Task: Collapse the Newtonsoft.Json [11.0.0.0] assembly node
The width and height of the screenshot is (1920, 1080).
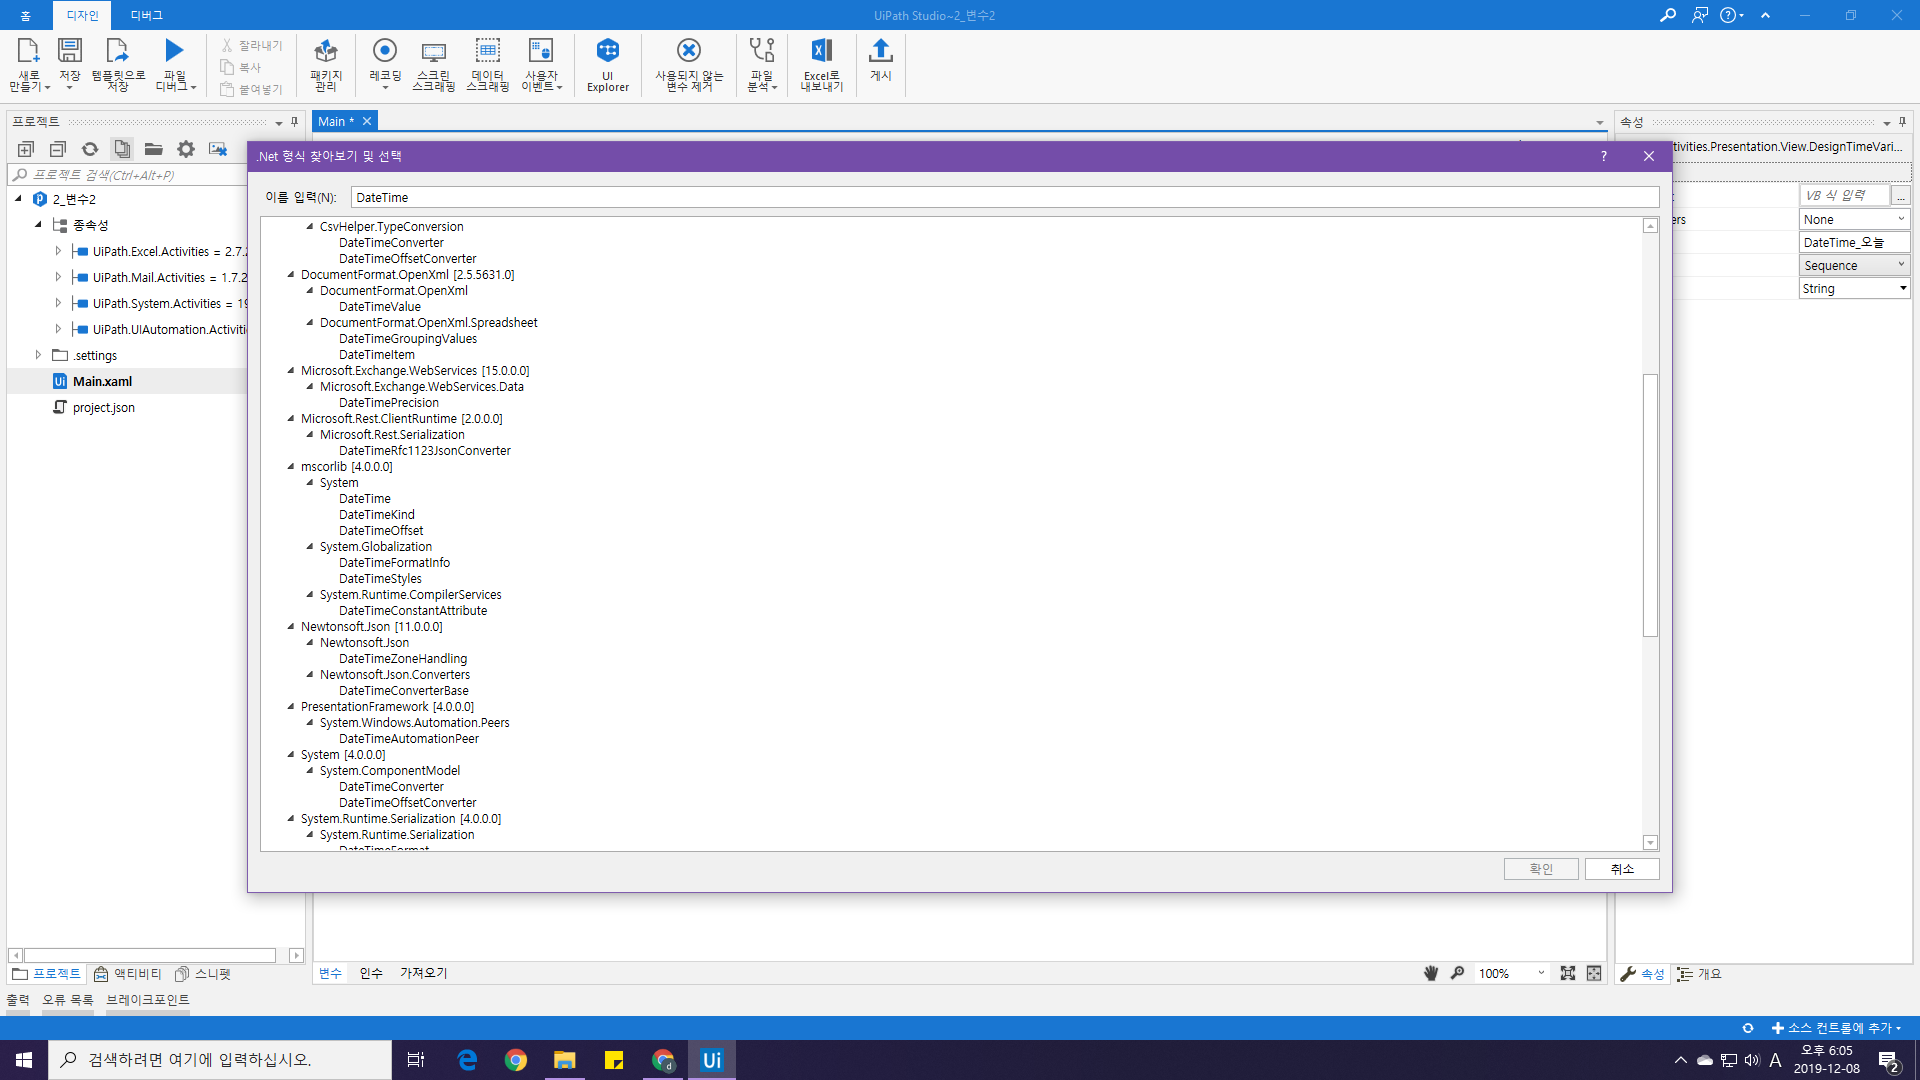Action: pyautogui.click(x=291, y=627)
